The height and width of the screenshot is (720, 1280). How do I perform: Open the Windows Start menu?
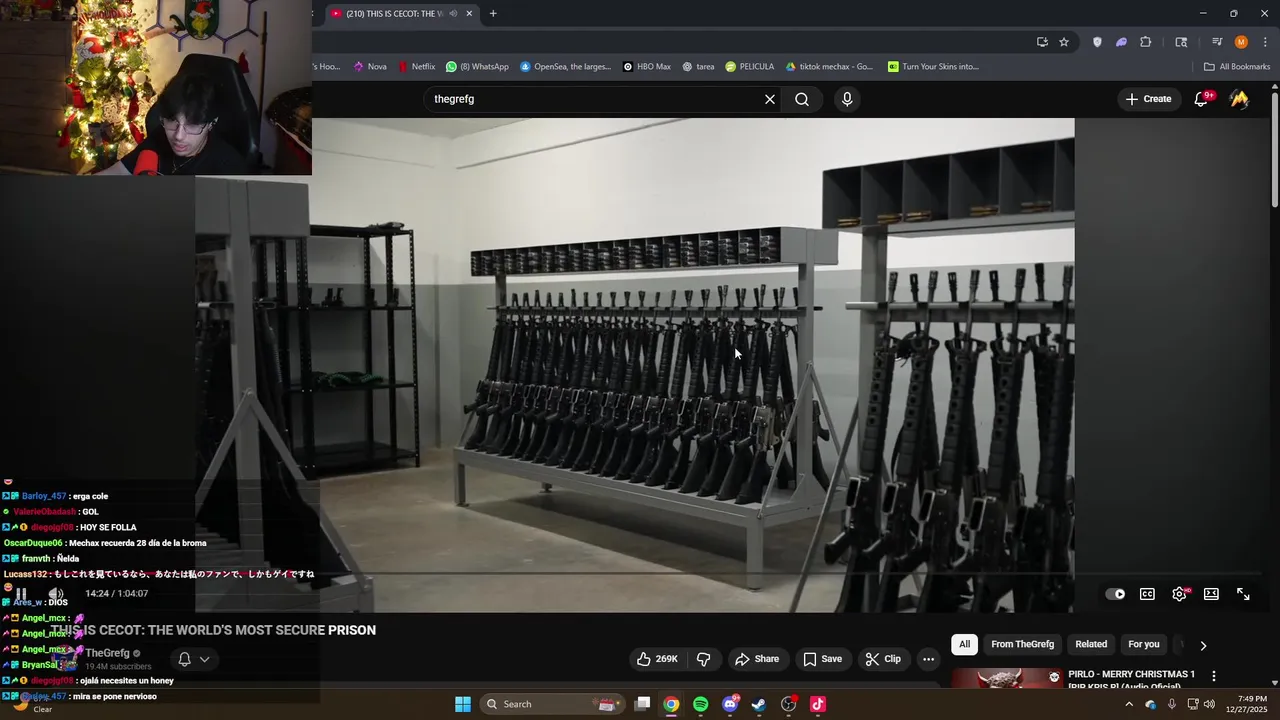tap(463, 704)
